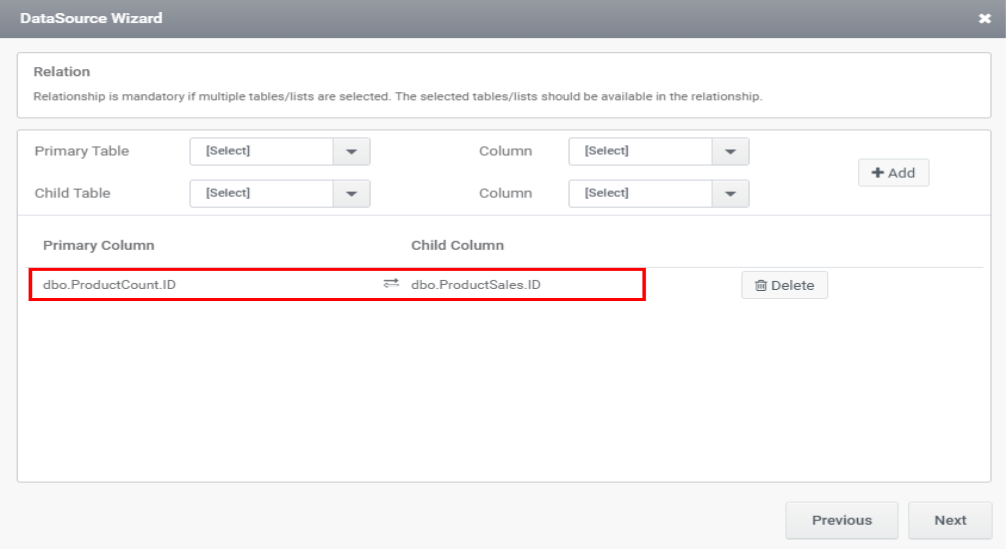The image size is (1008, 549).
Task: Select the dbo.ProductCount.ID primary column entry
Action: [x=110, y=285]
